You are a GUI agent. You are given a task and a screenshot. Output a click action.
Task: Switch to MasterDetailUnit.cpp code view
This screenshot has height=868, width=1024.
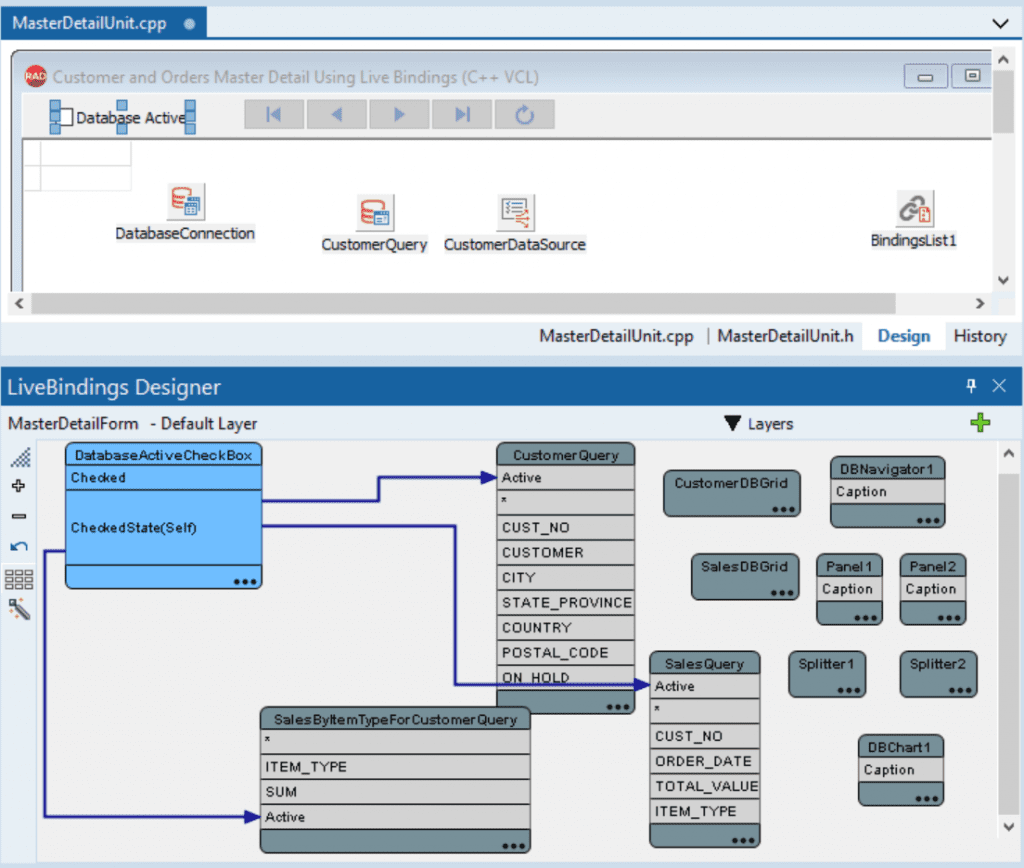616,336
